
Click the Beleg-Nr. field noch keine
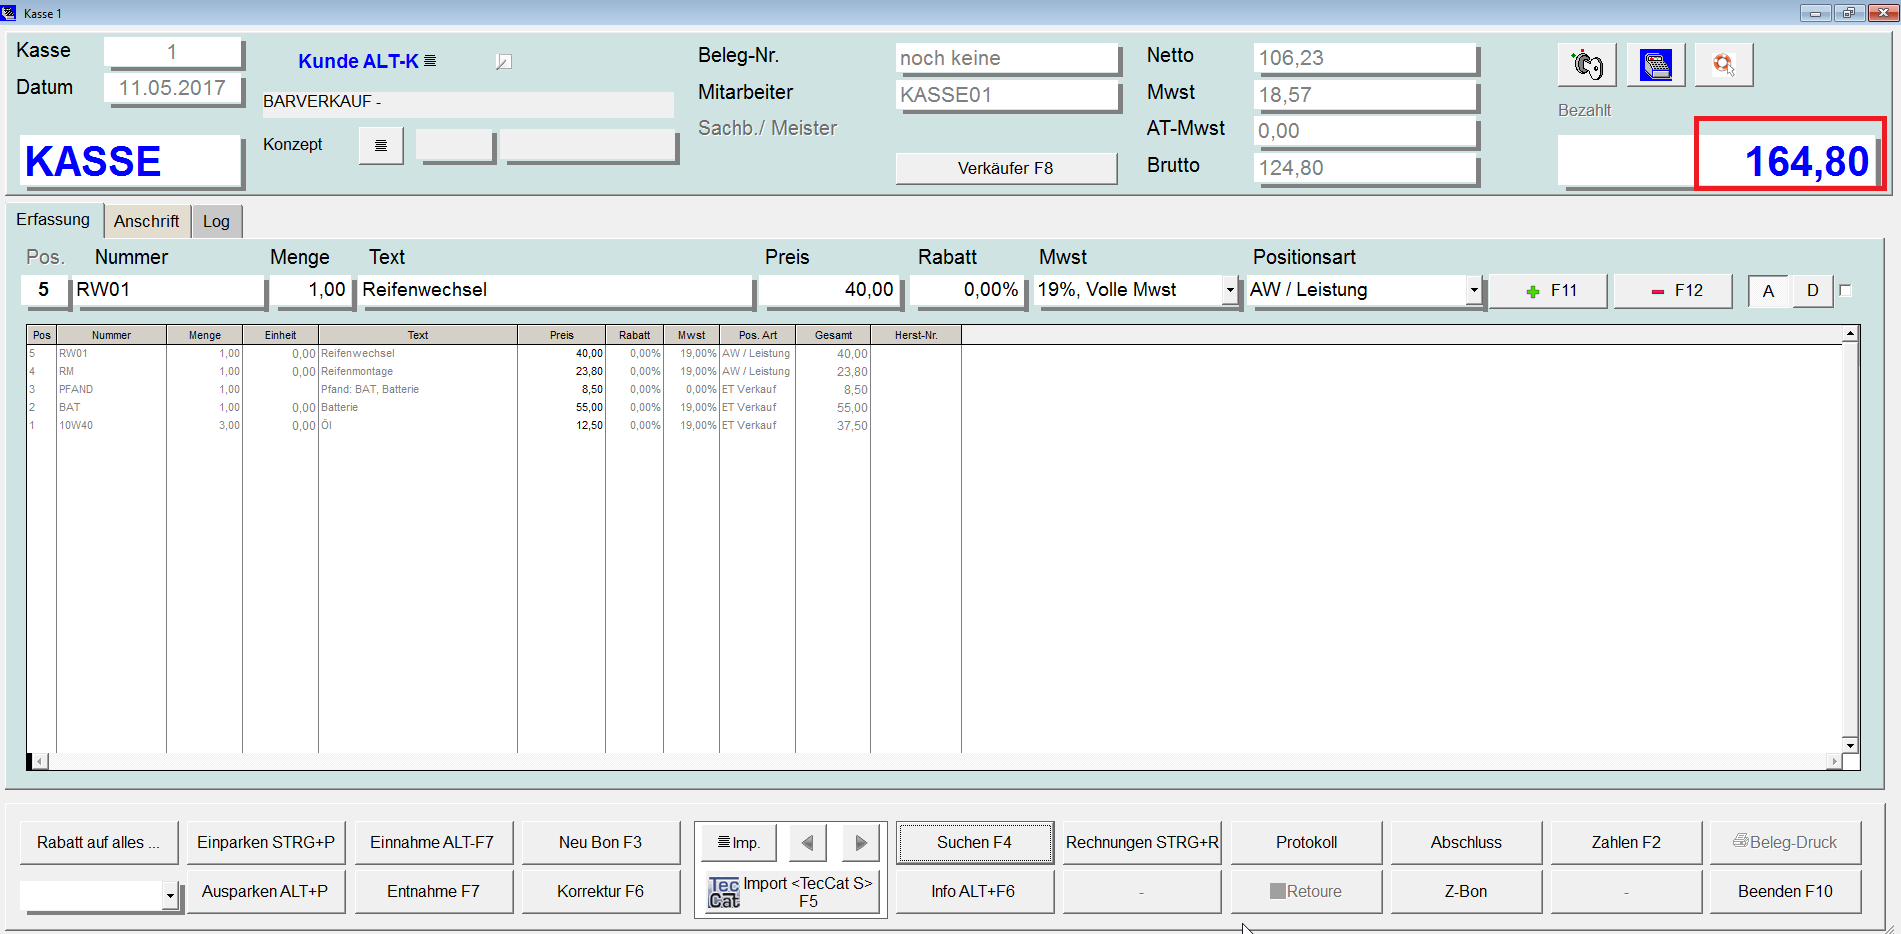[1007, 58]
